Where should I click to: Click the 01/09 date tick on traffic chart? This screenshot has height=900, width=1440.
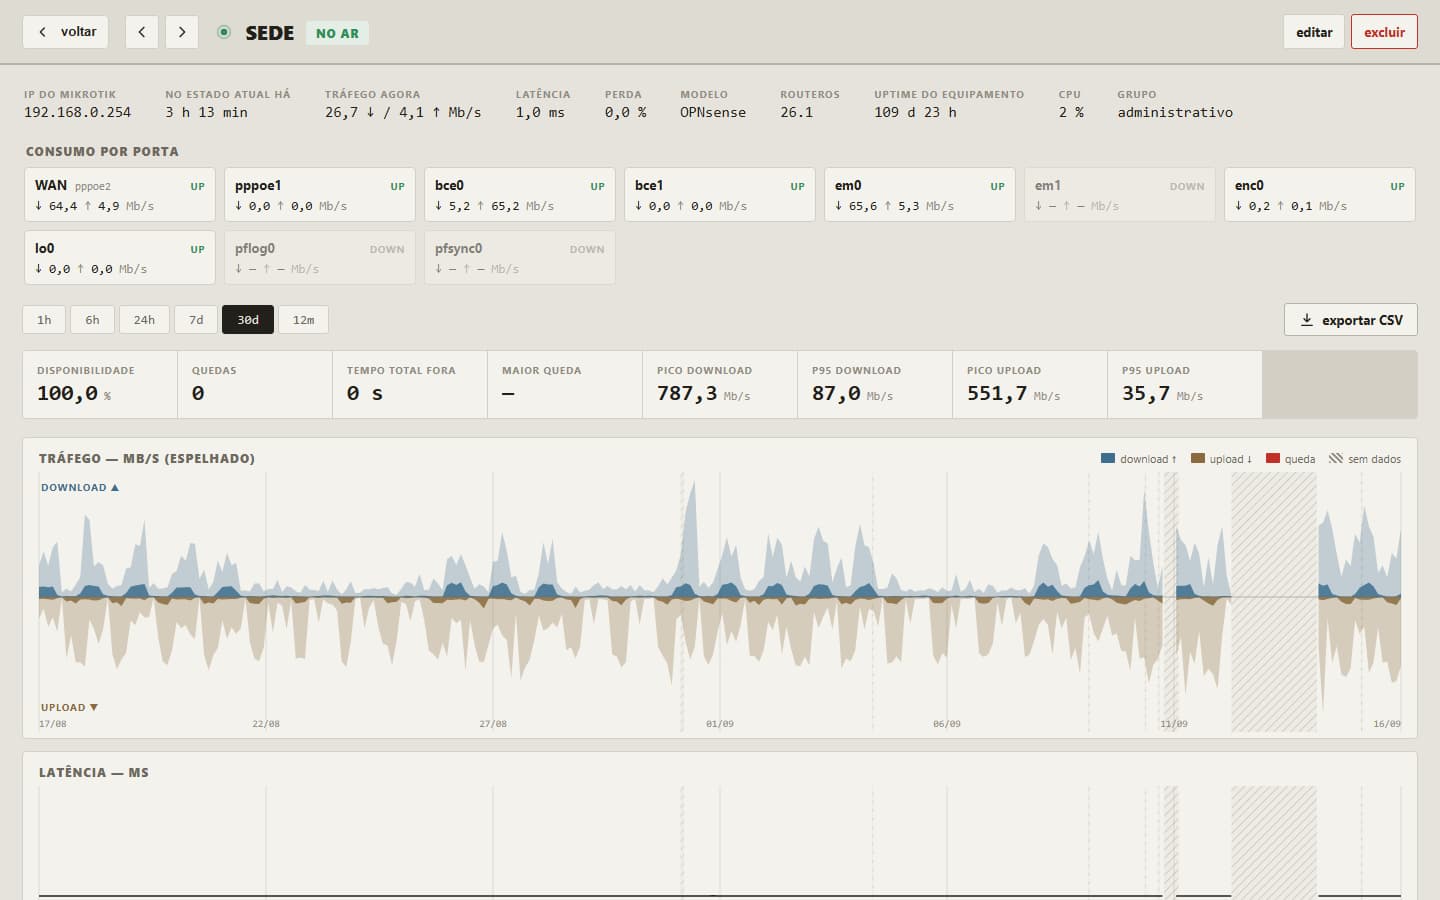tap(720, 723)
